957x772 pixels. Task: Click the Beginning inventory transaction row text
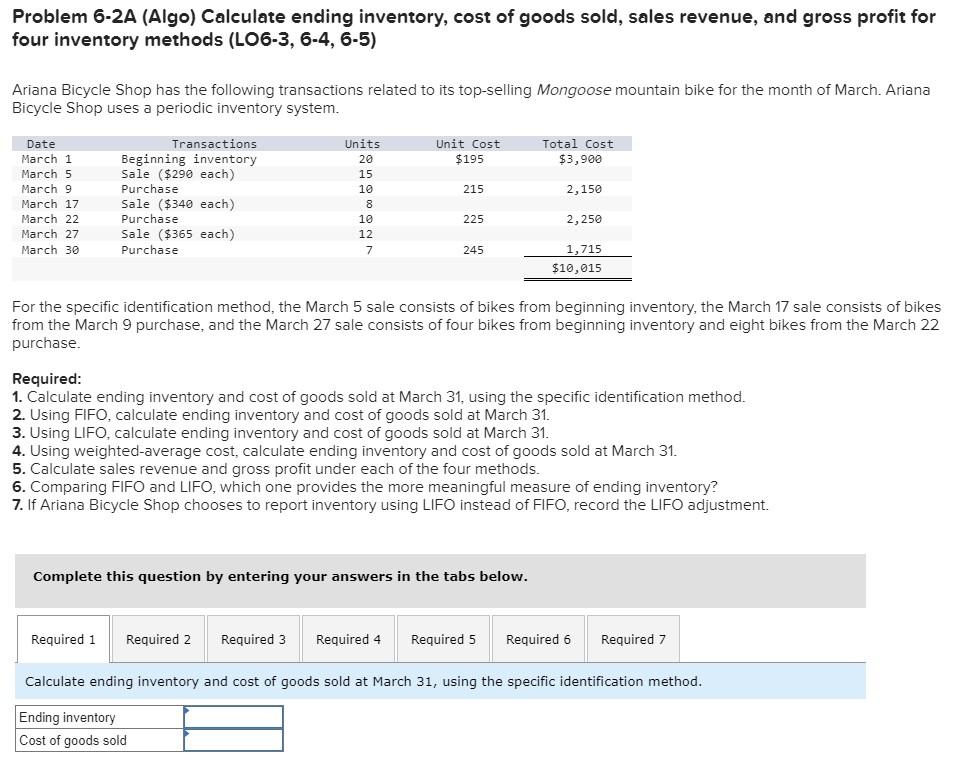tap(189, 159)
